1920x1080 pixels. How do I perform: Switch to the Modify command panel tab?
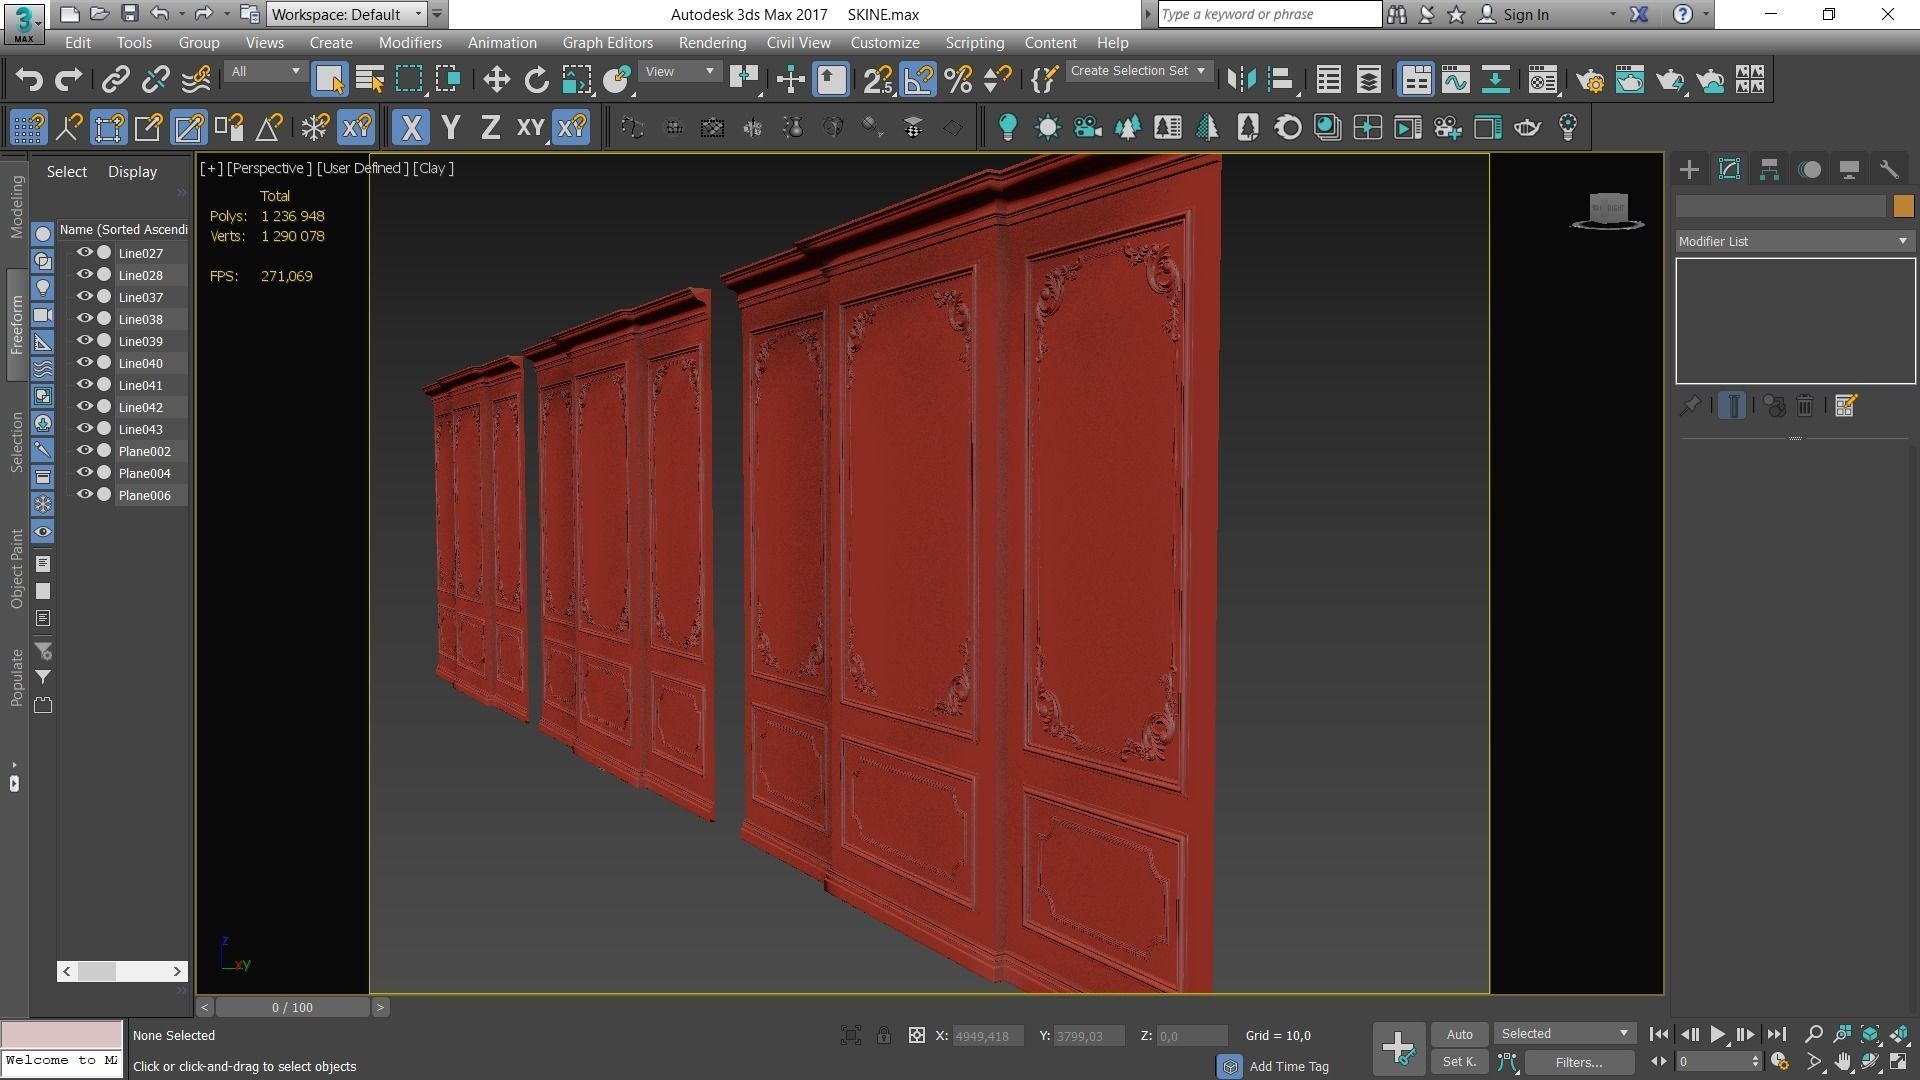[x=1729, y=170]
